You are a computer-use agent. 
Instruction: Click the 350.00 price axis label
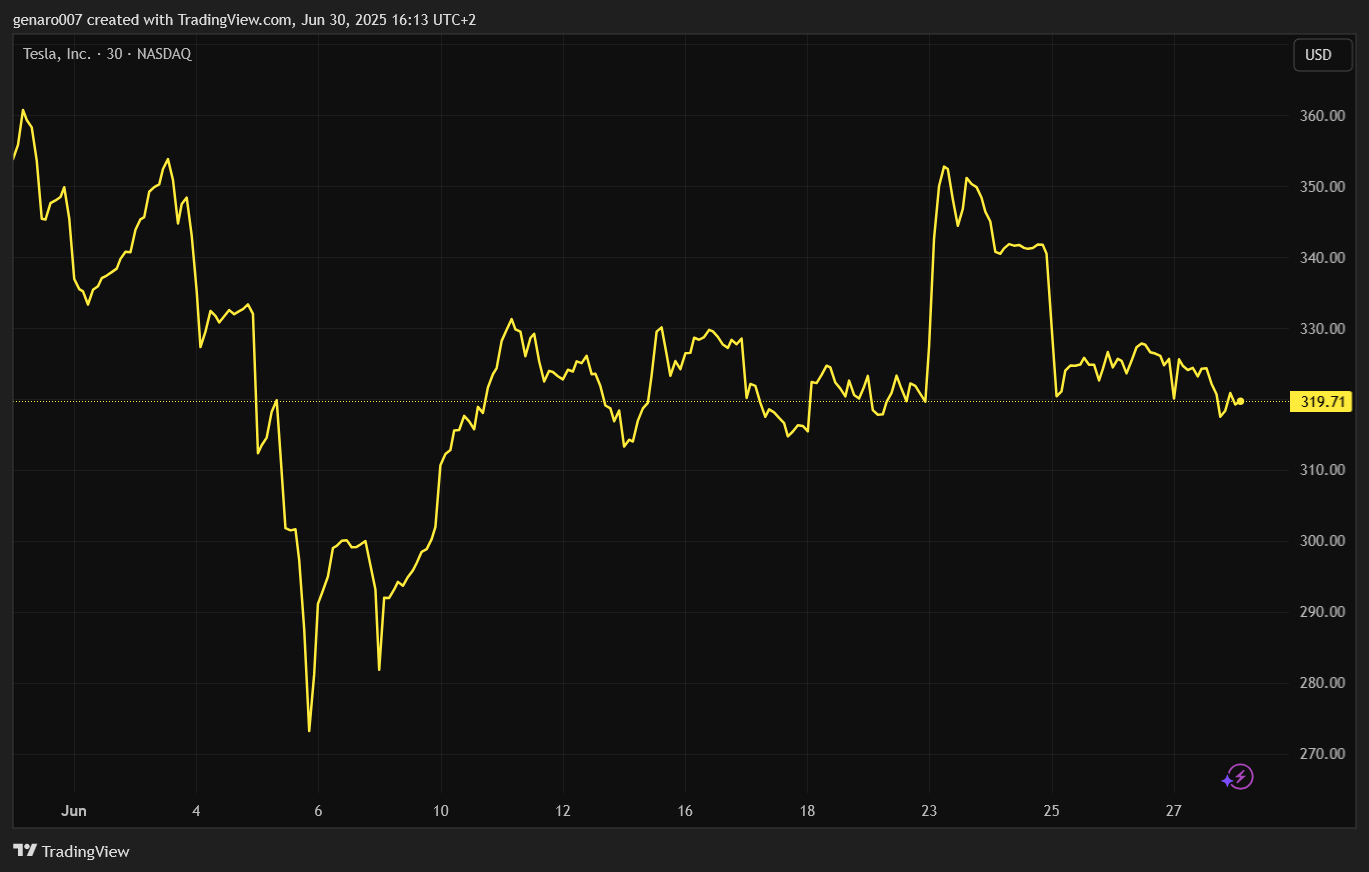(1322, 187)
